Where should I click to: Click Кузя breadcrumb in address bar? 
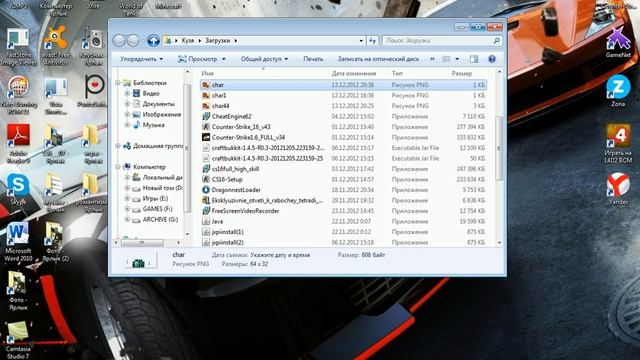[188, 40]
